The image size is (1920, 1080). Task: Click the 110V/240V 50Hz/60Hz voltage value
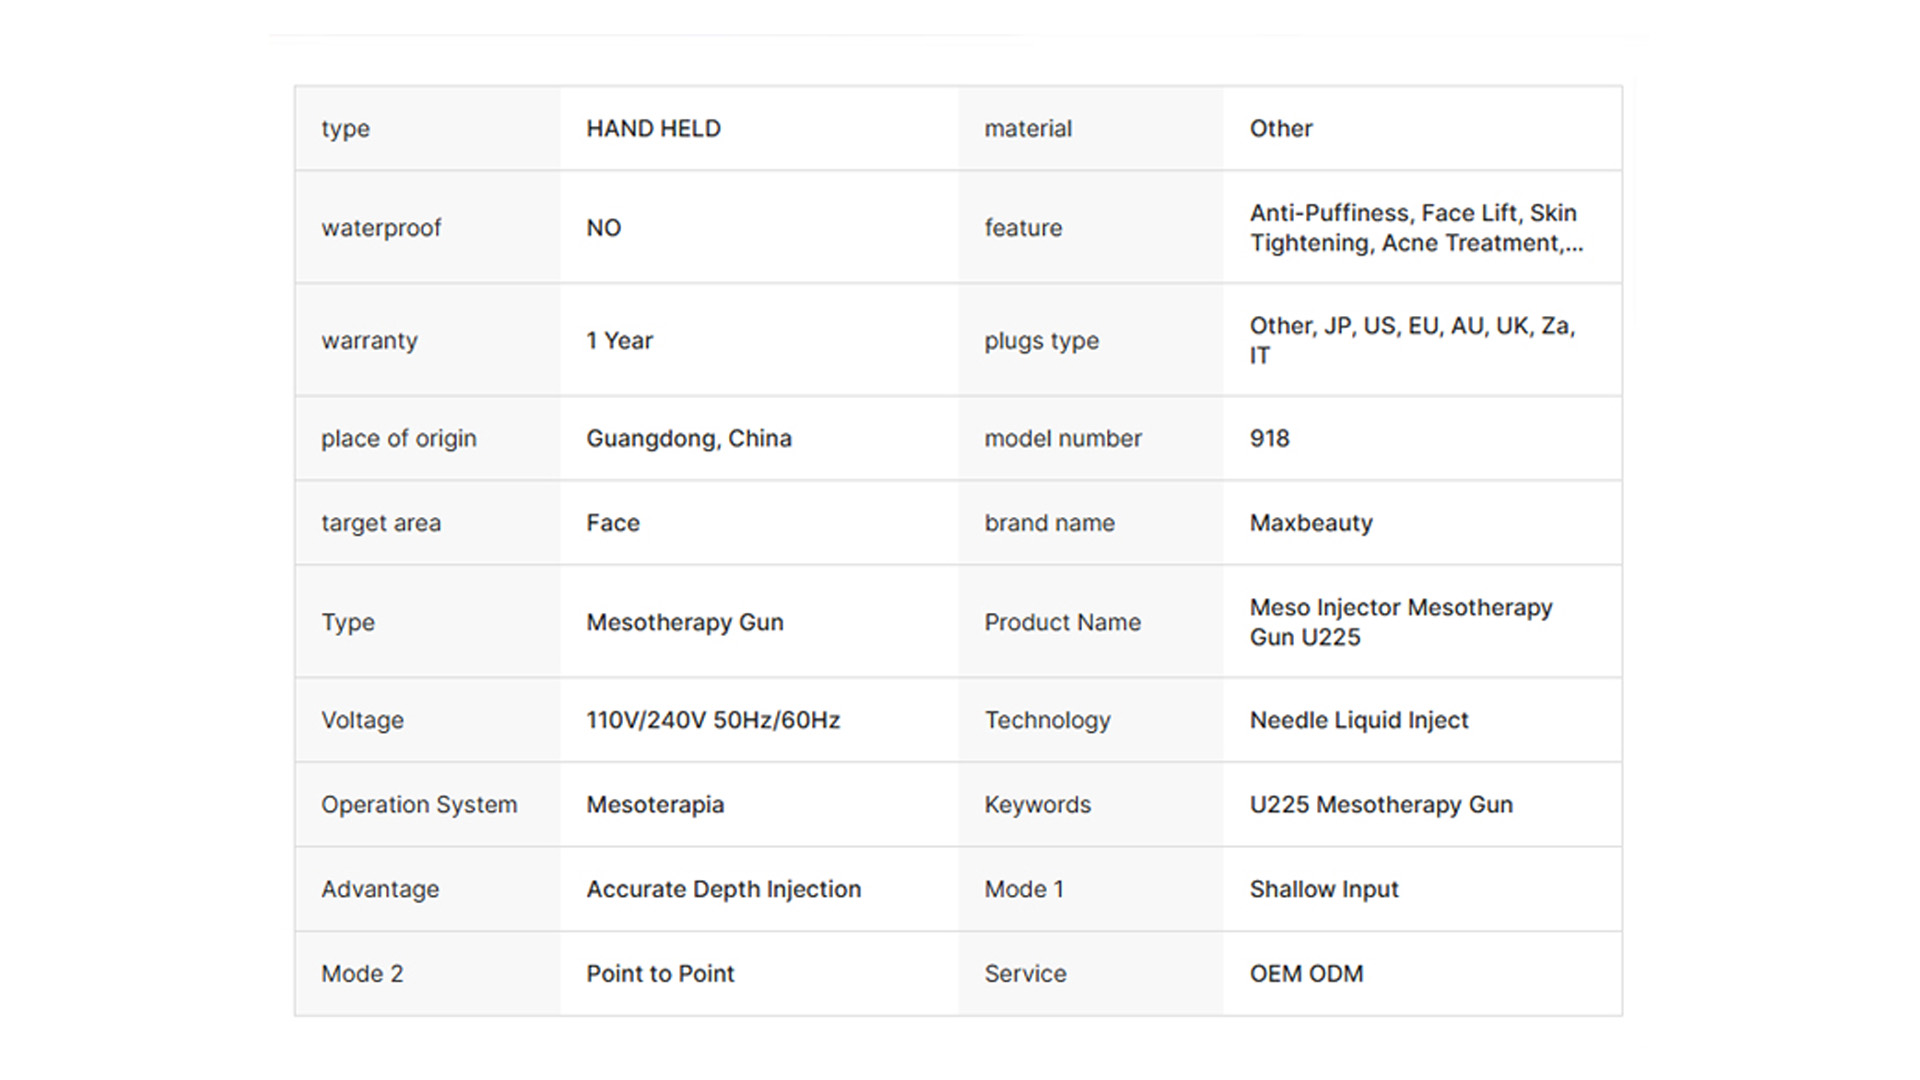(712, 720)
